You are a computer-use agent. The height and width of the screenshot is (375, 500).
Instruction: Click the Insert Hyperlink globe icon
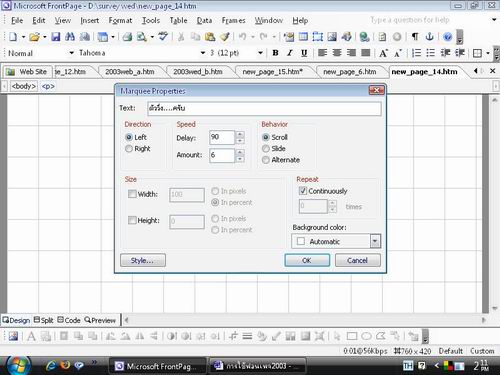364,37
